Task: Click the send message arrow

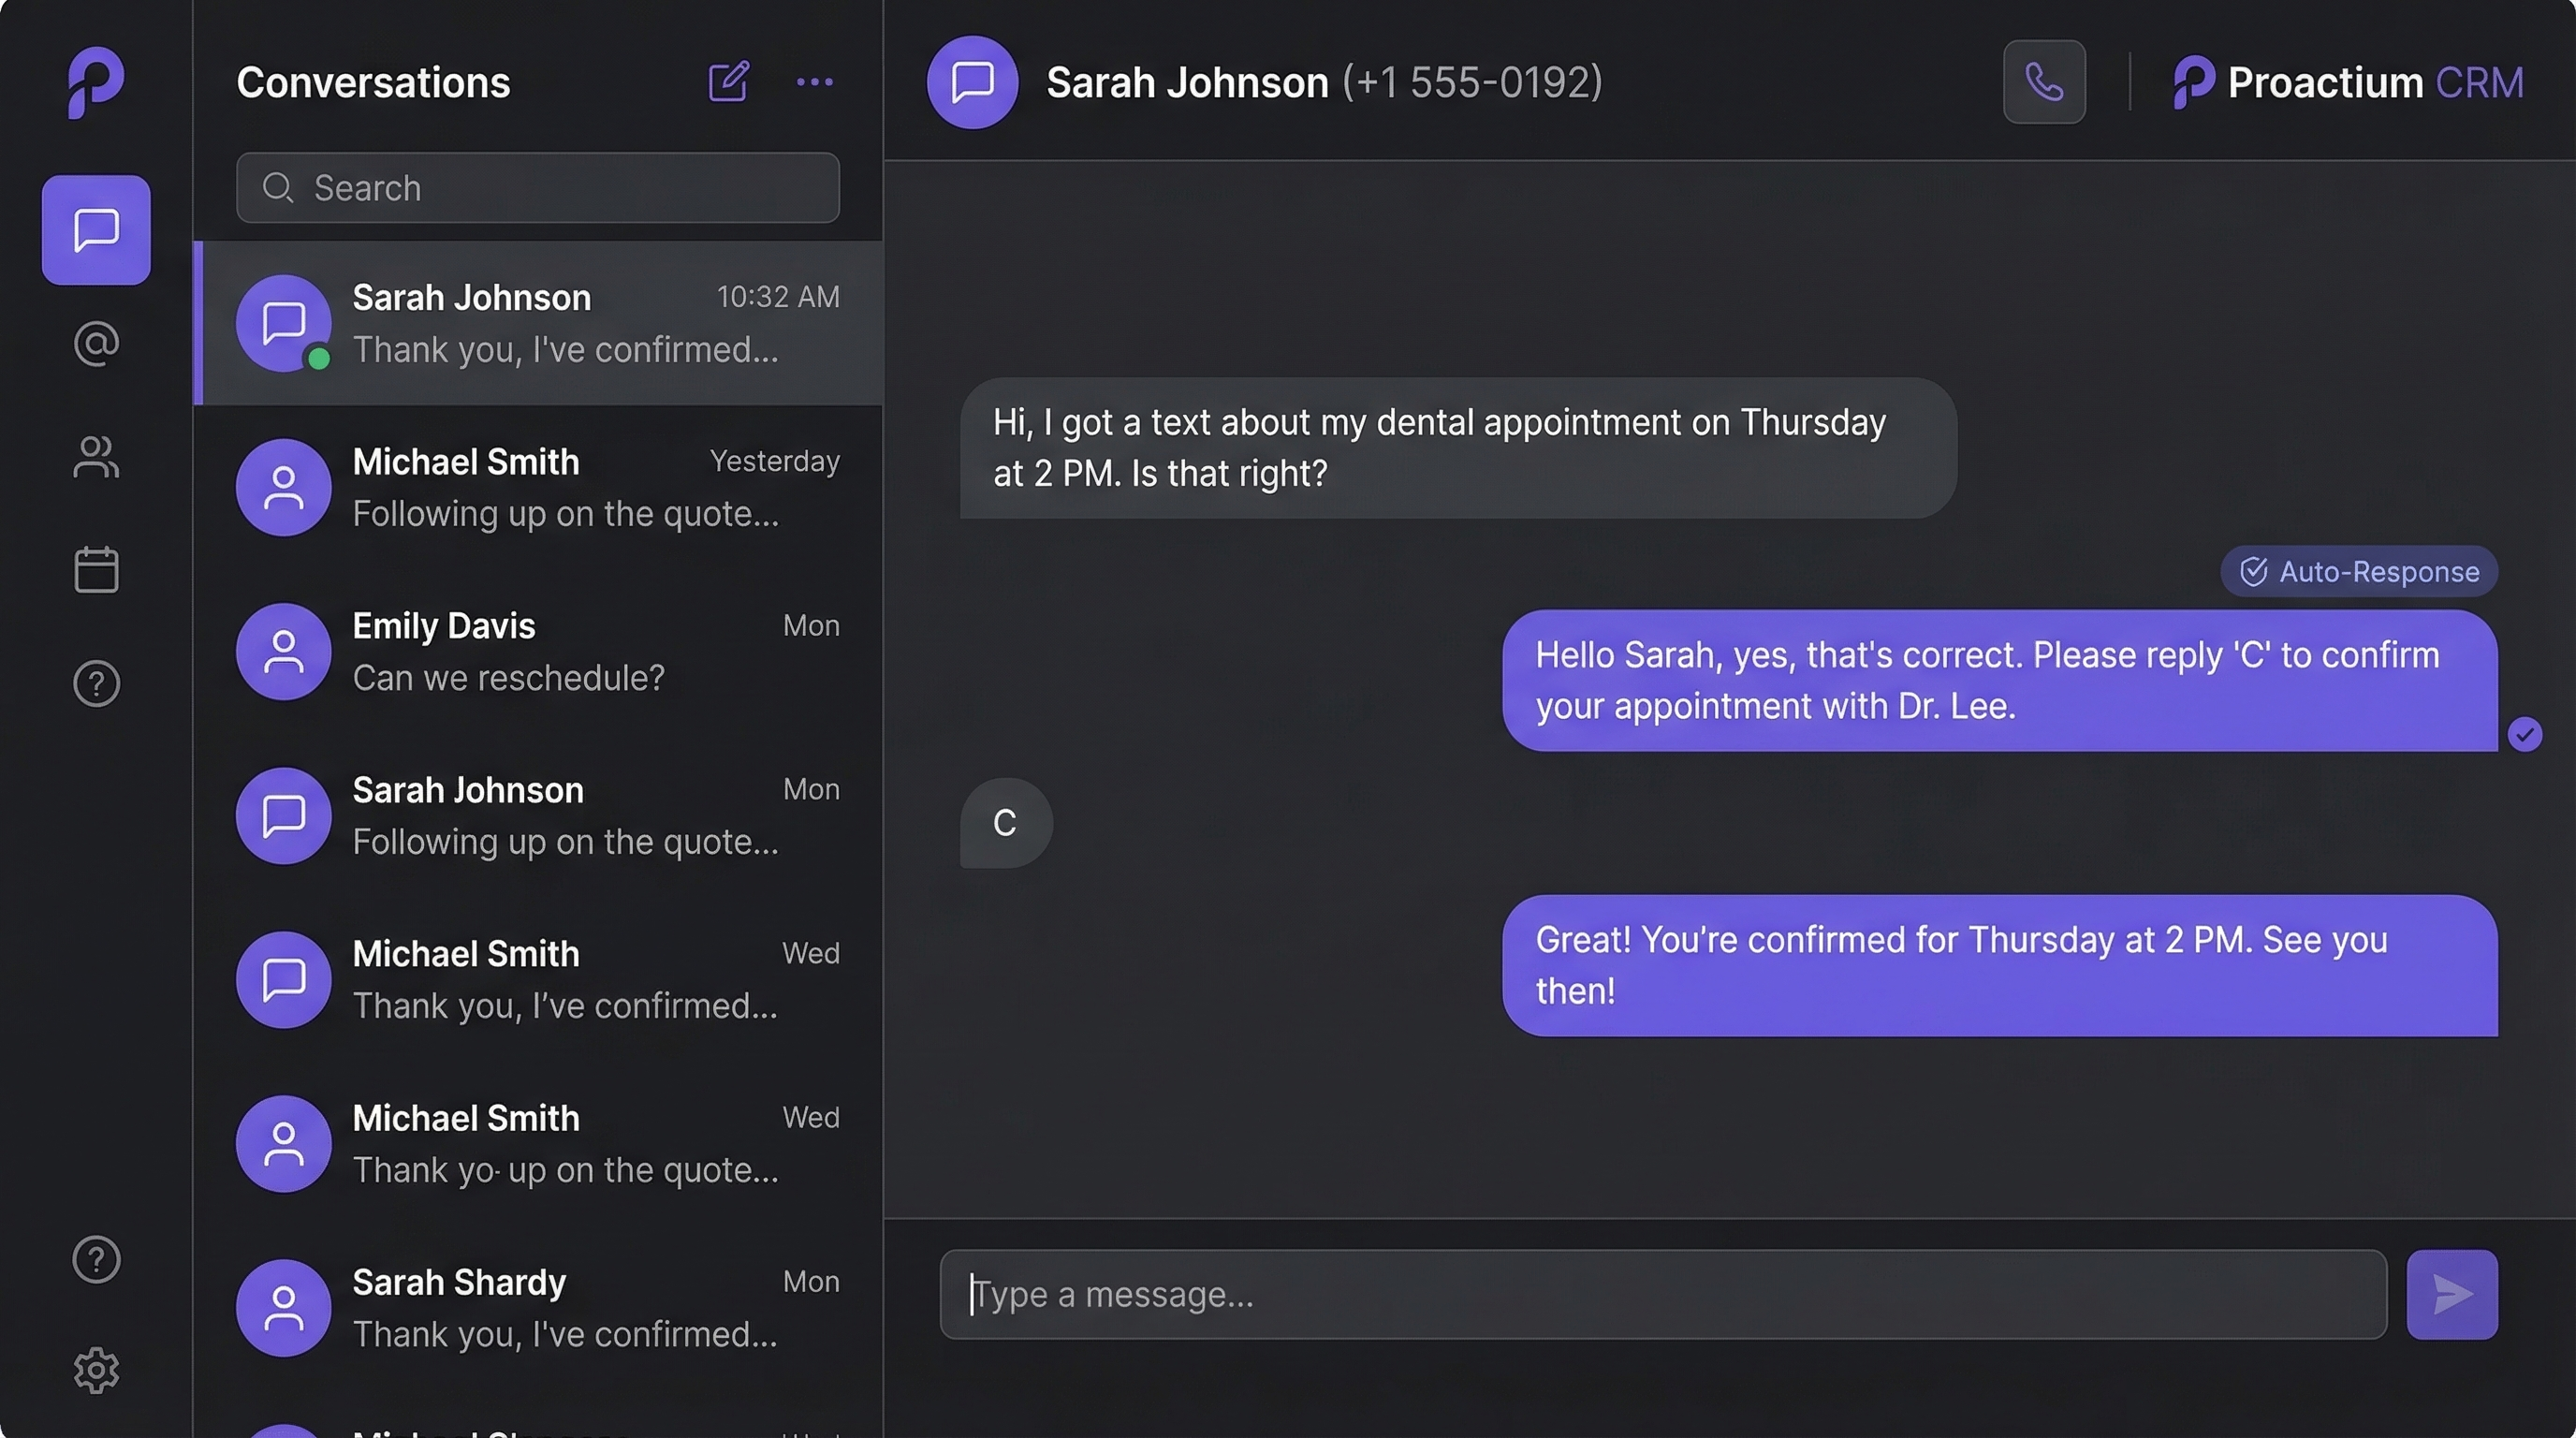Action: tap(2450, 1294)
